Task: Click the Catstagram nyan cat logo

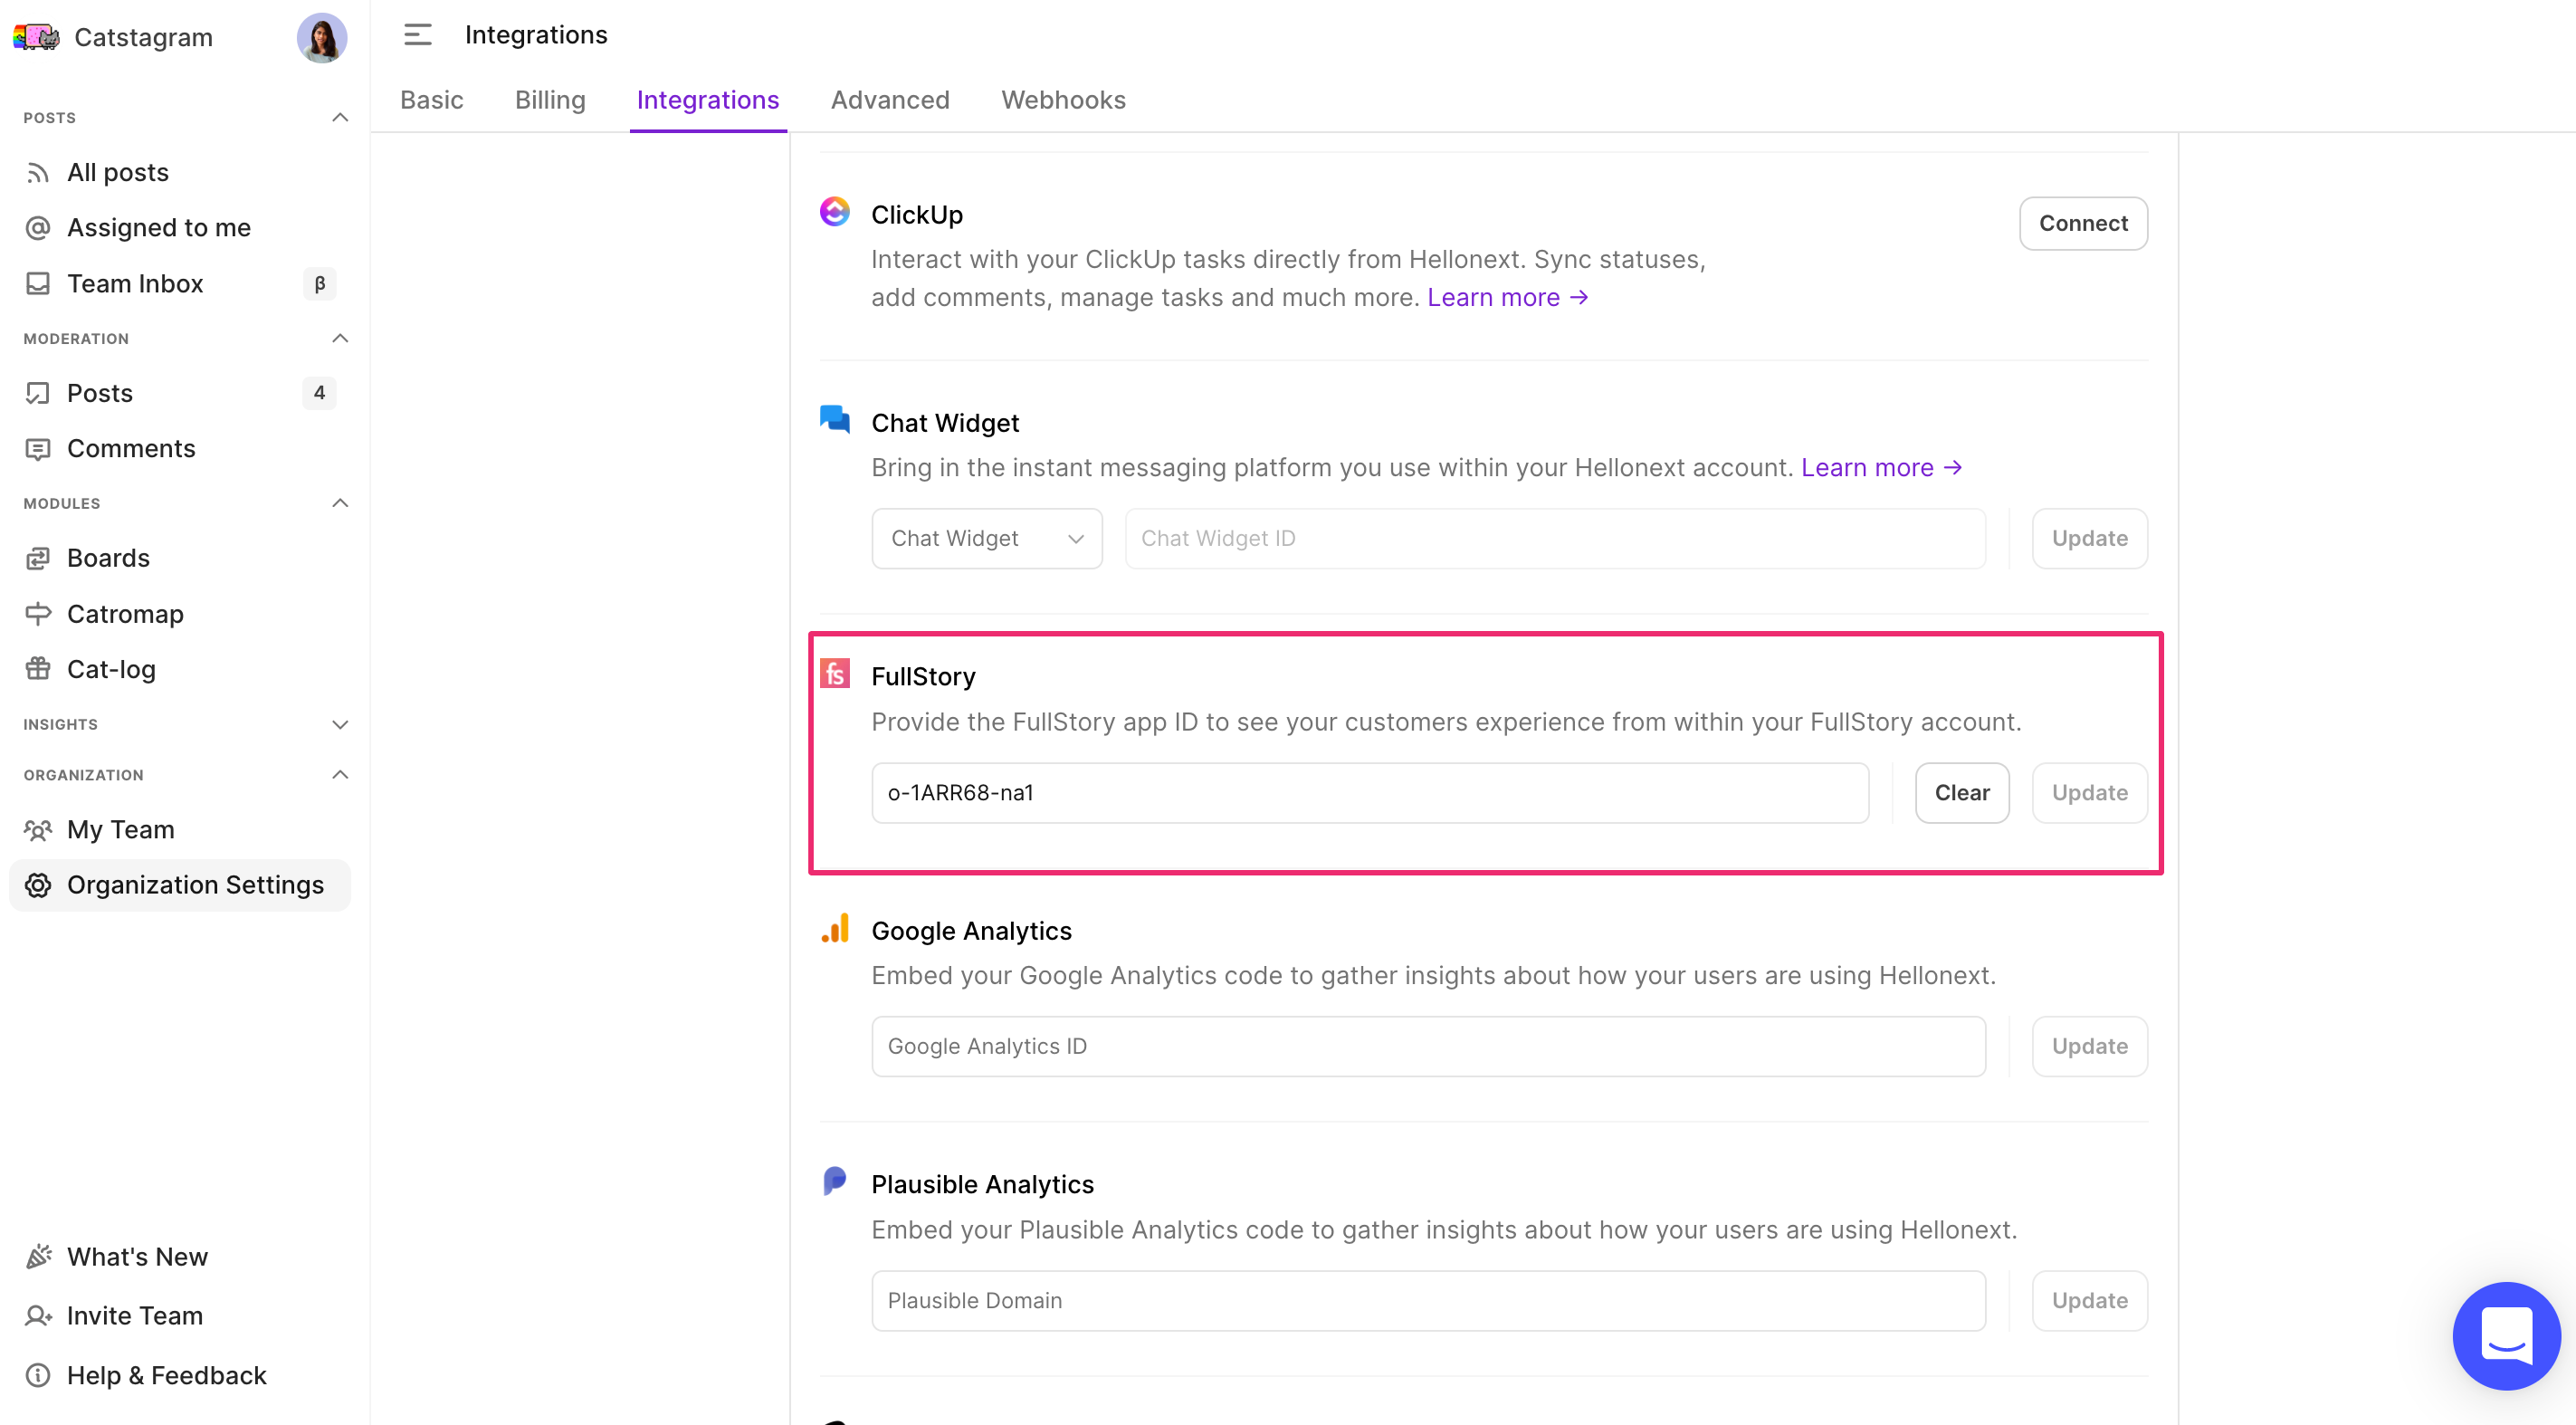Action: 36,37
